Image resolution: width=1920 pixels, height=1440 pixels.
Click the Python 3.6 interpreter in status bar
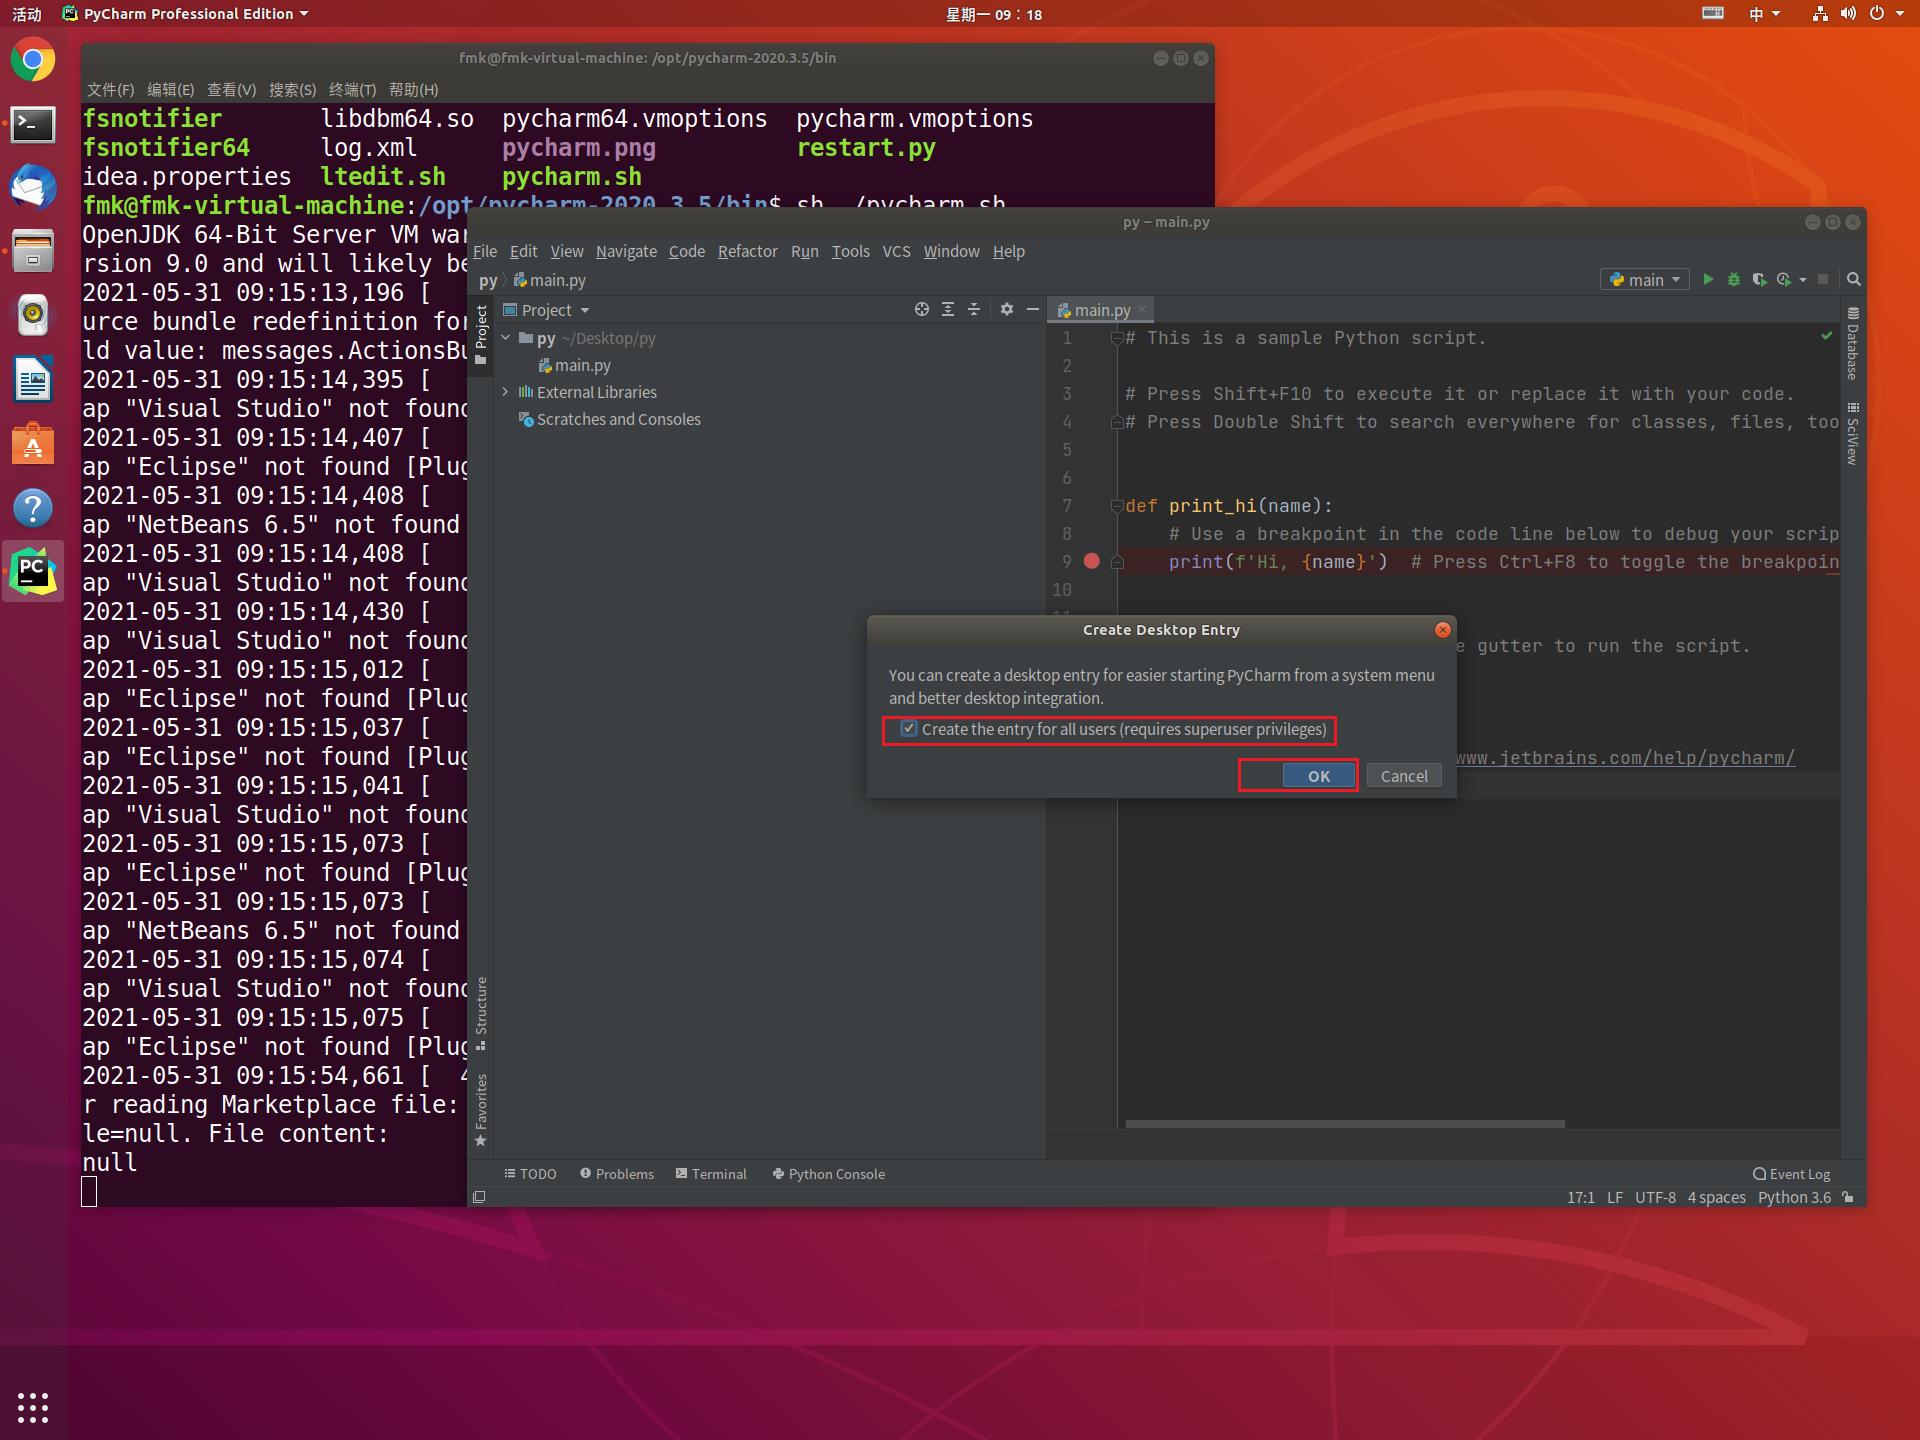1794,1197
